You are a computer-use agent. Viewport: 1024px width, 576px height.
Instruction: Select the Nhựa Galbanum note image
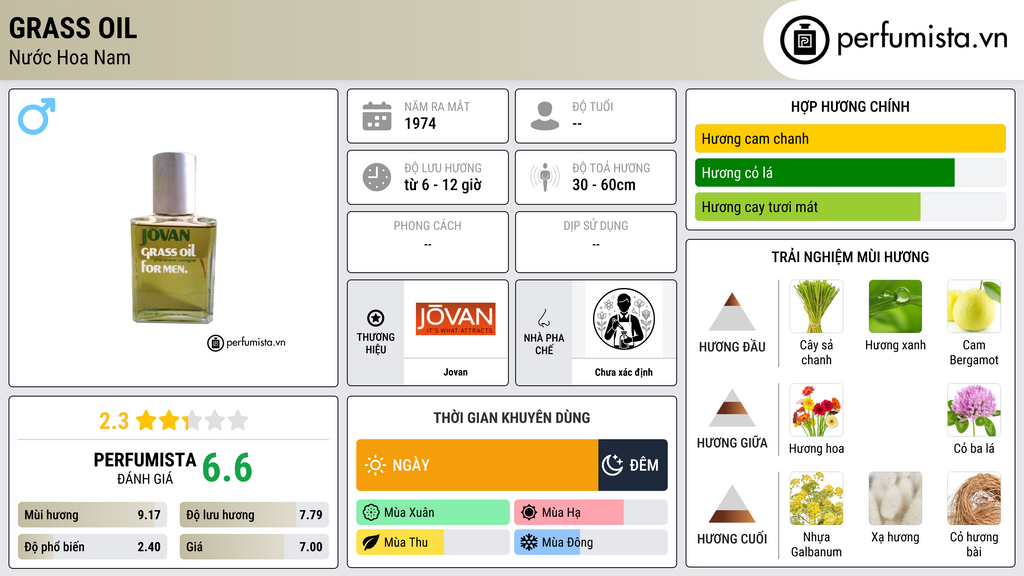coord(816,498)
